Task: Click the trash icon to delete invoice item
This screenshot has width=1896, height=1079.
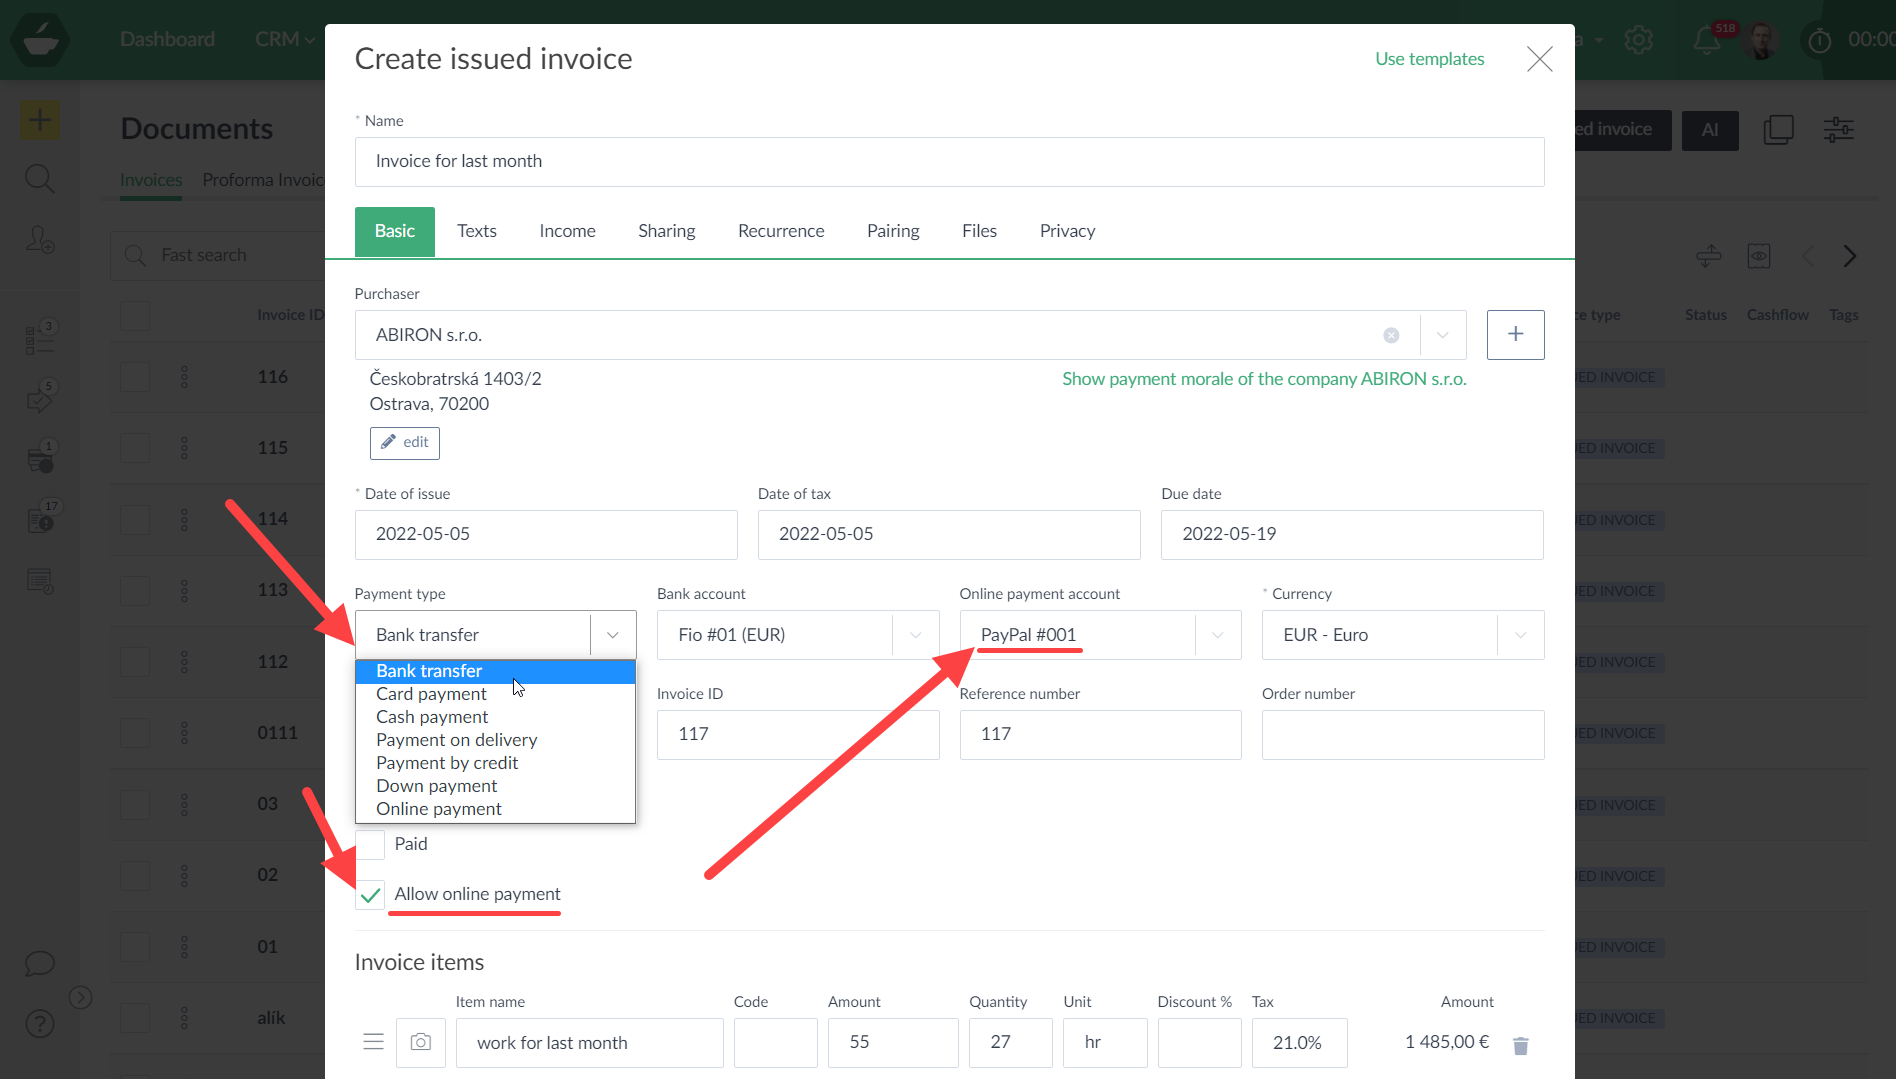Action: point(1520,1045)
